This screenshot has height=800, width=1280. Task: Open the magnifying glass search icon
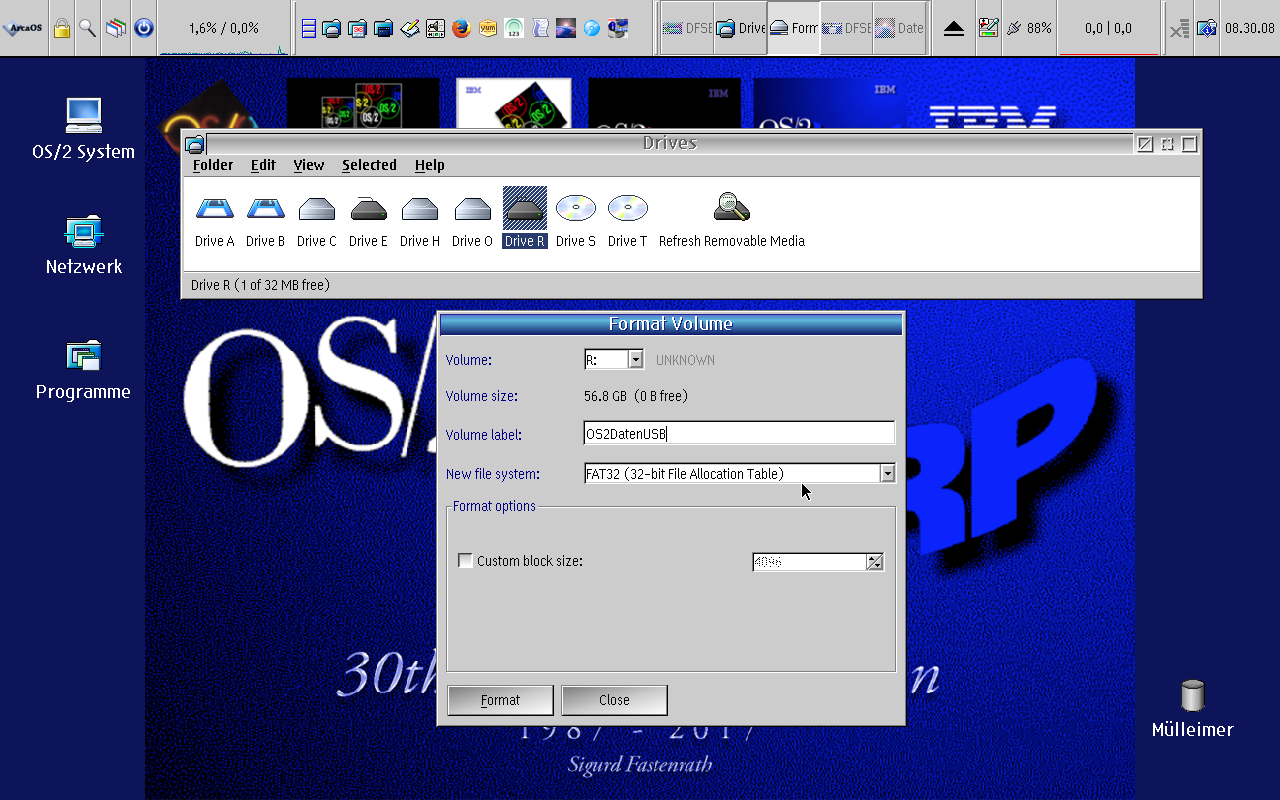[88, 28]
